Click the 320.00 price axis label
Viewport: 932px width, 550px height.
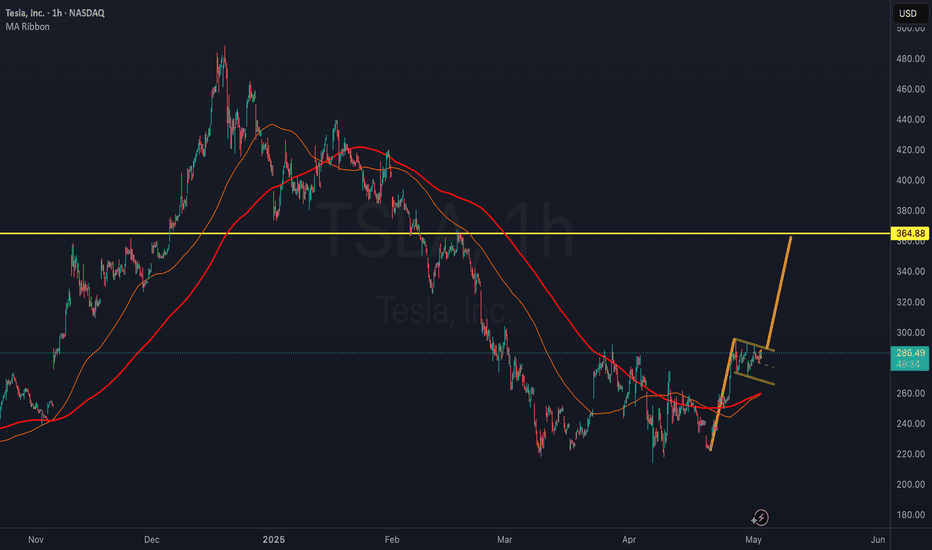point(910,302)
